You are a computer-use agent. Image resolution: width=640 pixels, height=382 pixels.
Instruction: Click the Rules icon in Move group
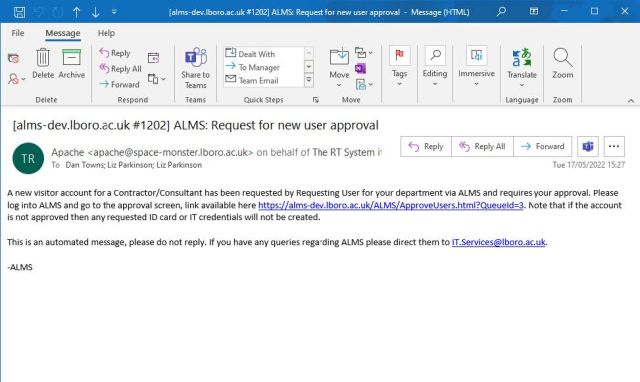pos(363,53)
